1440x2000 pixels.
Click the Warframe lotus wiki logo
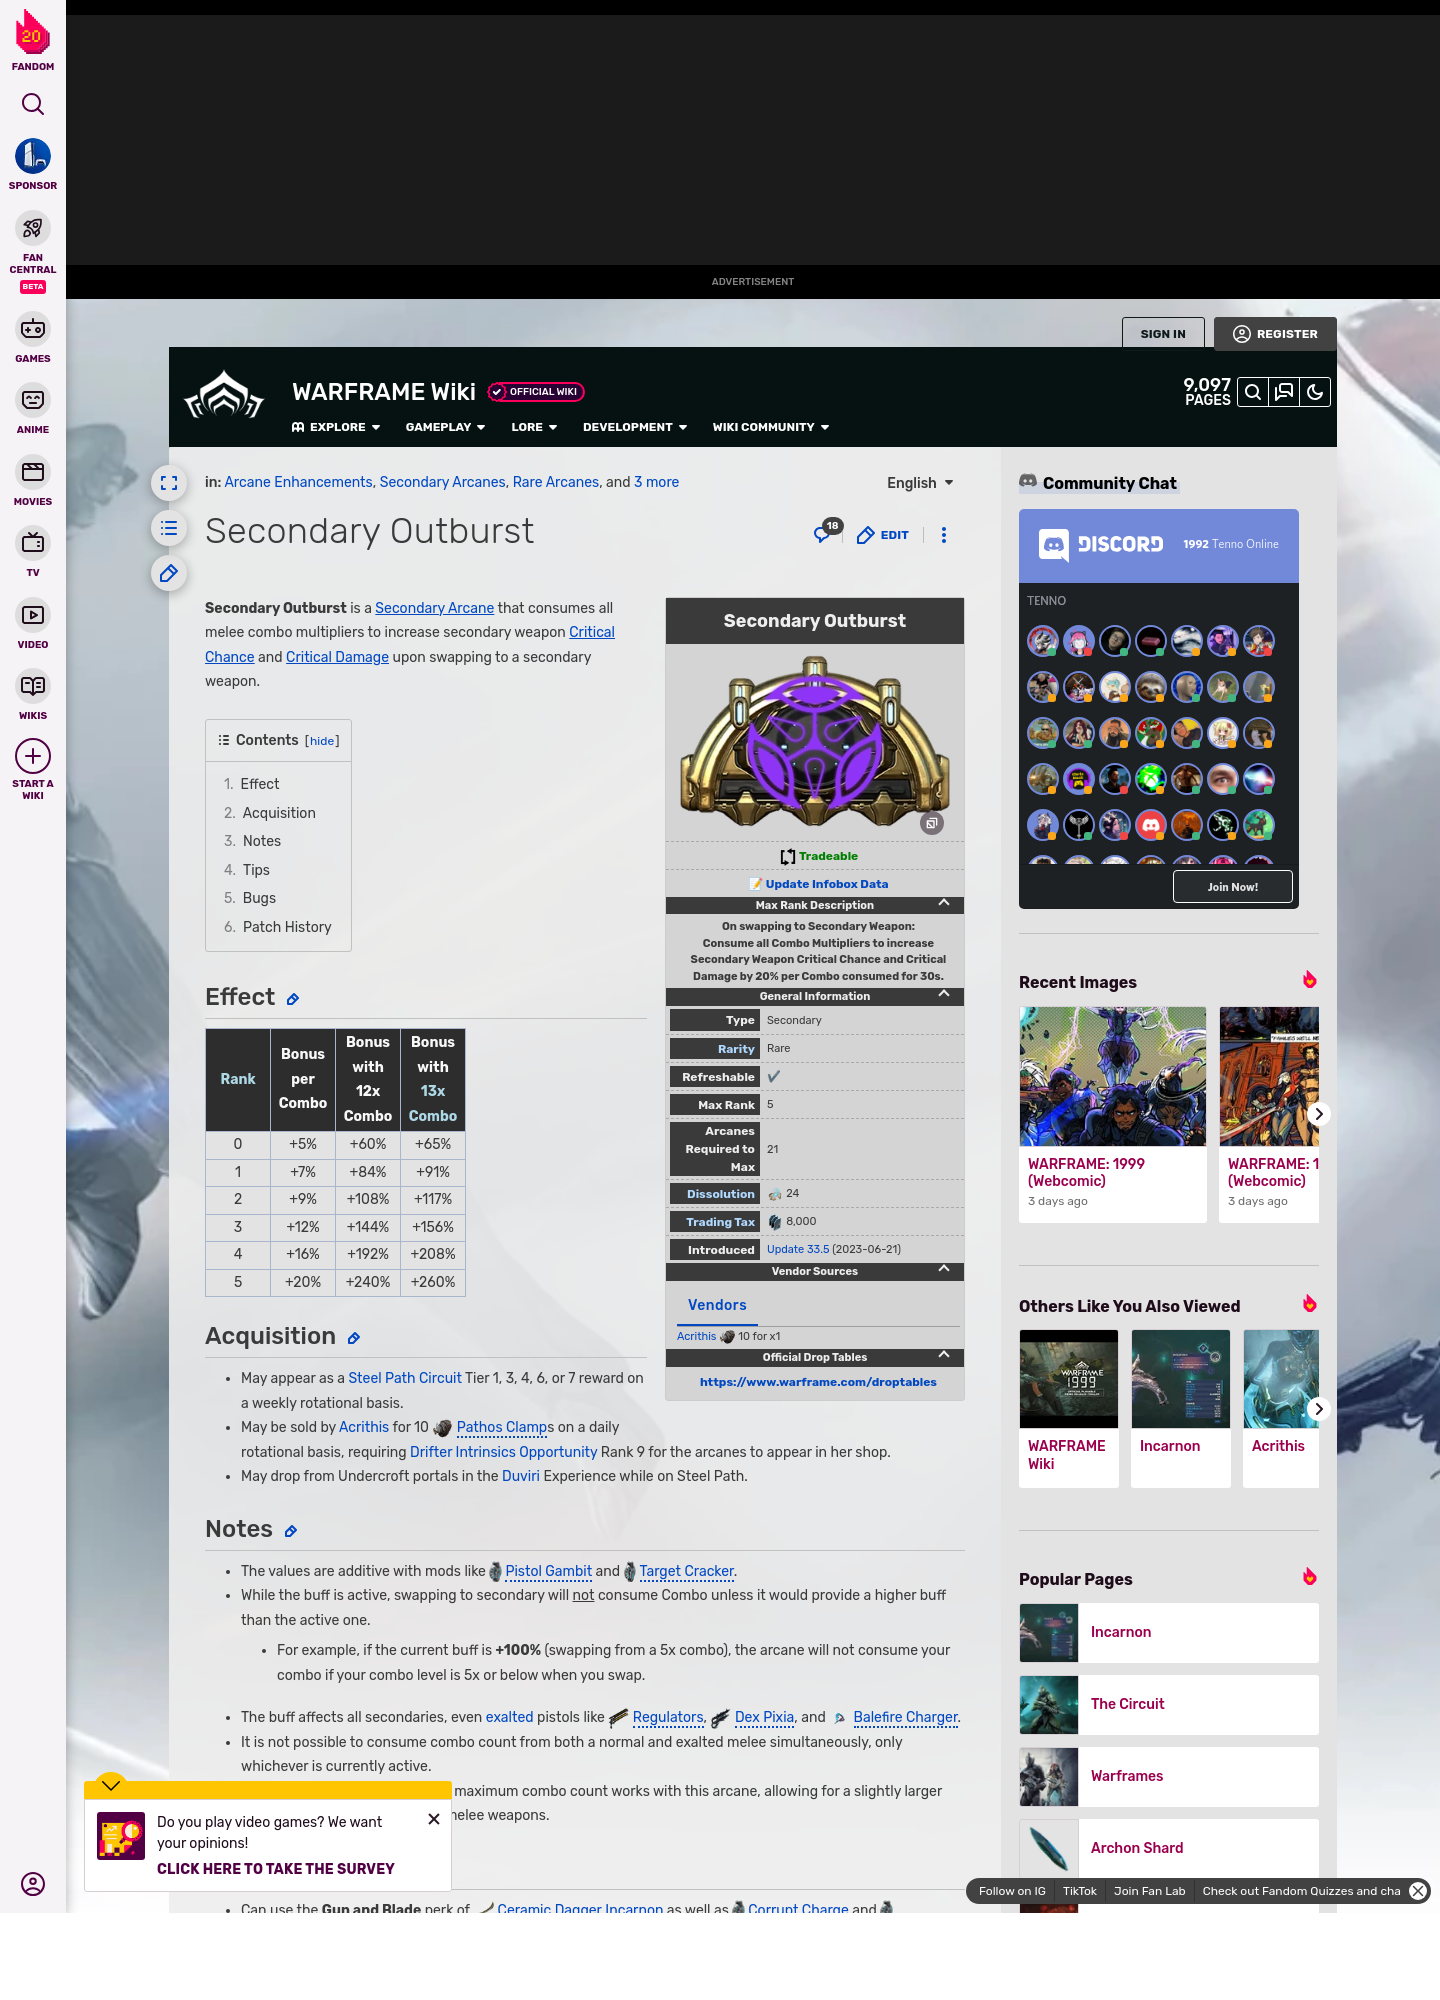click(x=224, y=396)
